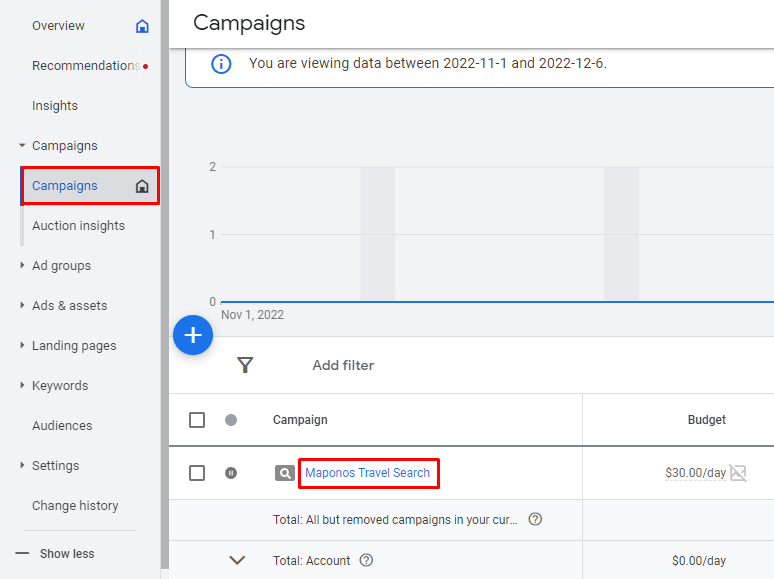Click the paused status icon for Maponos Travel Search
This screenshot has width=774, height=579.
click(x=231, y=473)
